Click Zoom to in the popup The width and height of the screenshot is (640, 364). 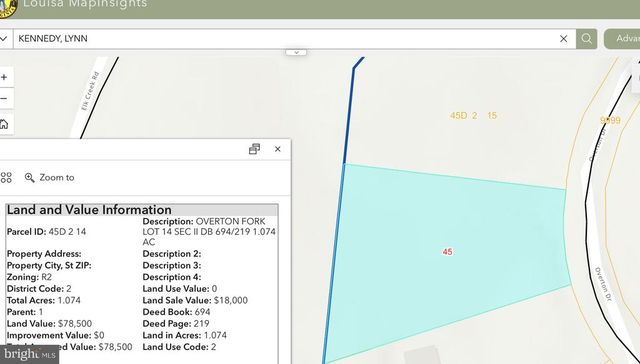click(49, 178)
